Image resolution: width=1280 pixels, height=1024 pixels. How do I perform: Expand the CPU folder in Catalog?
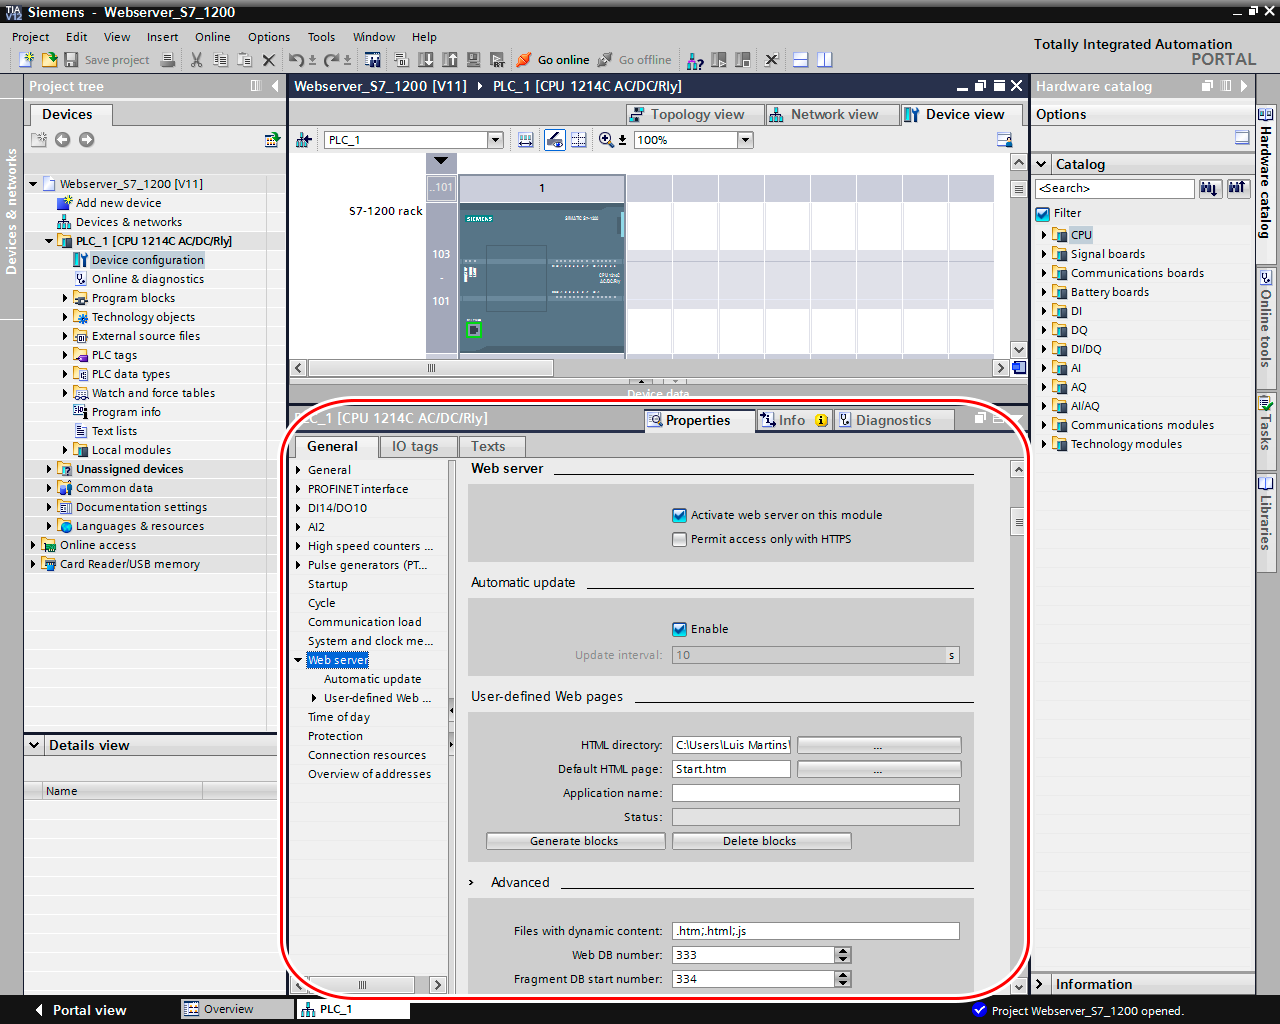1044,235
